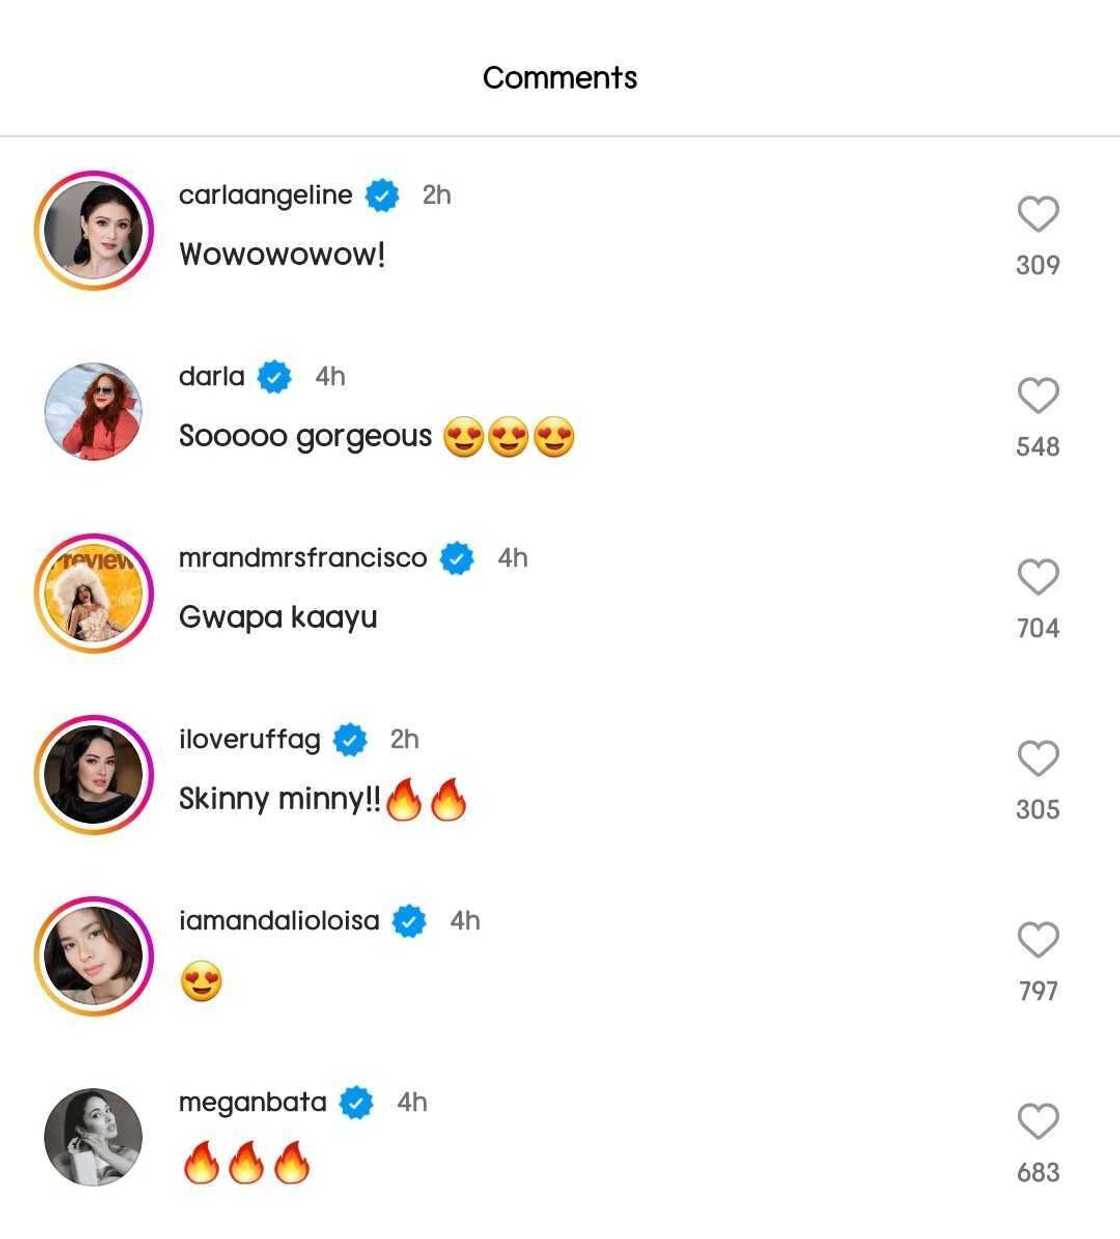The image size is (1120, 1239).
Task: Like the Gwapa kaayu comment
Action: [x=1038, y=577]
